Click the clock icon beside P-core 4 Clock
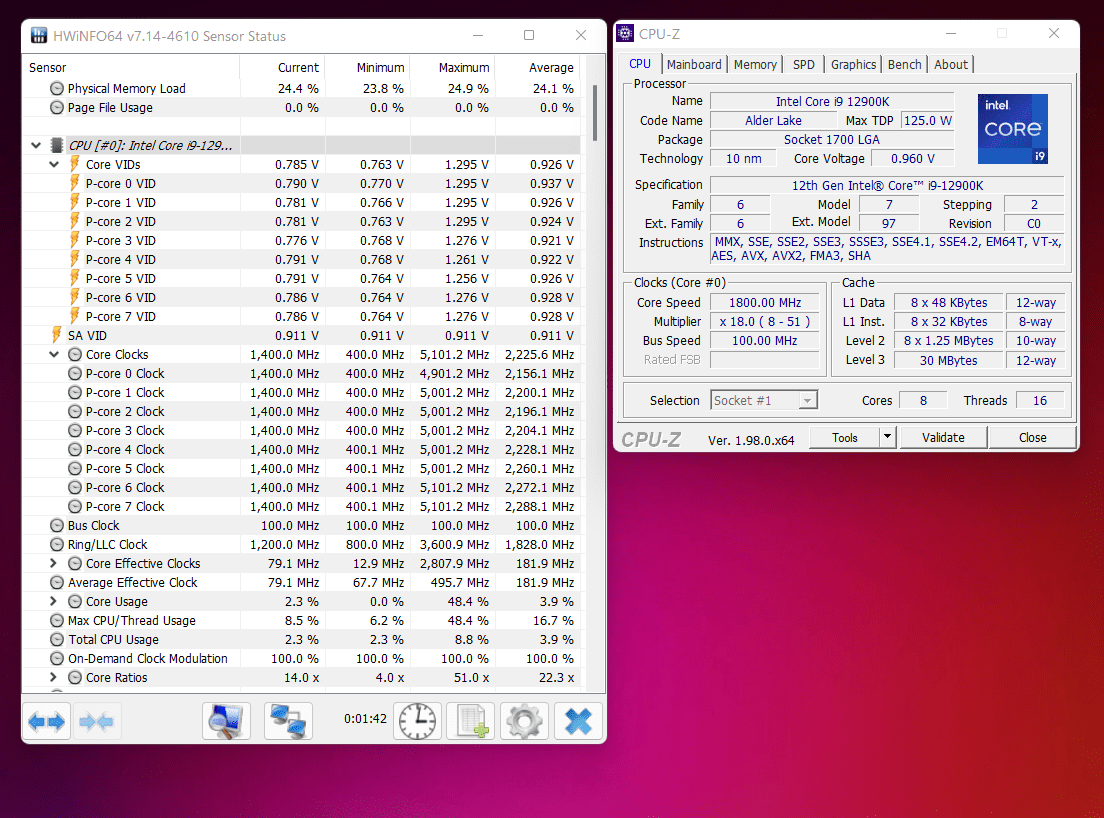 point(75,449)
